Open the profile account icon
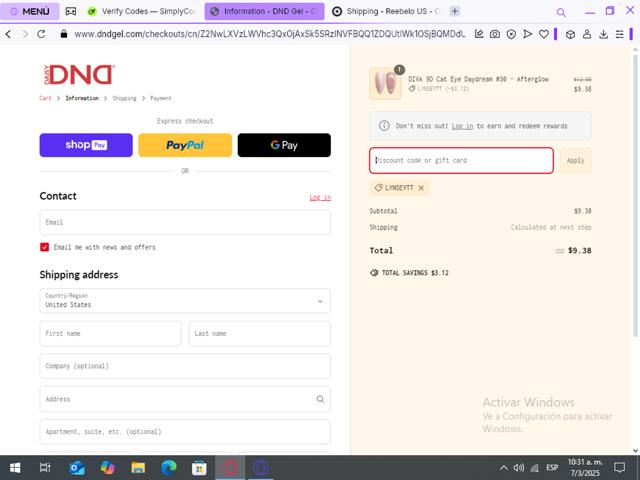Viewport: 640px width, 480px height. click(587, 34)
